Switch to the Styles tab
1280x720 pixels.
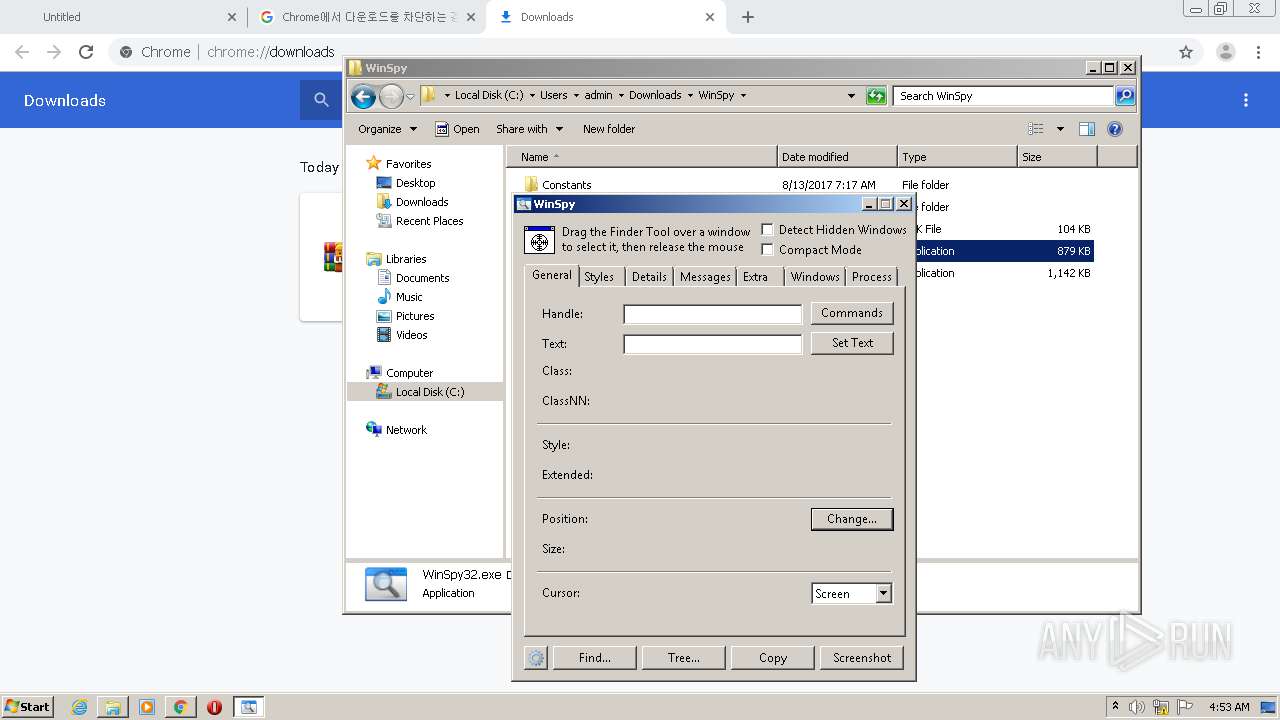[x=599, y=277]
